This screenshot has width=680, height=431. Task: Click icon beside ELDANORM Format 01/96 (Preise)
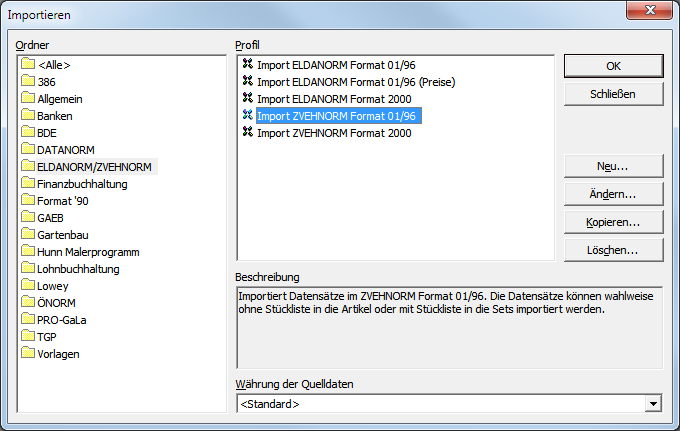click(248, 82)
